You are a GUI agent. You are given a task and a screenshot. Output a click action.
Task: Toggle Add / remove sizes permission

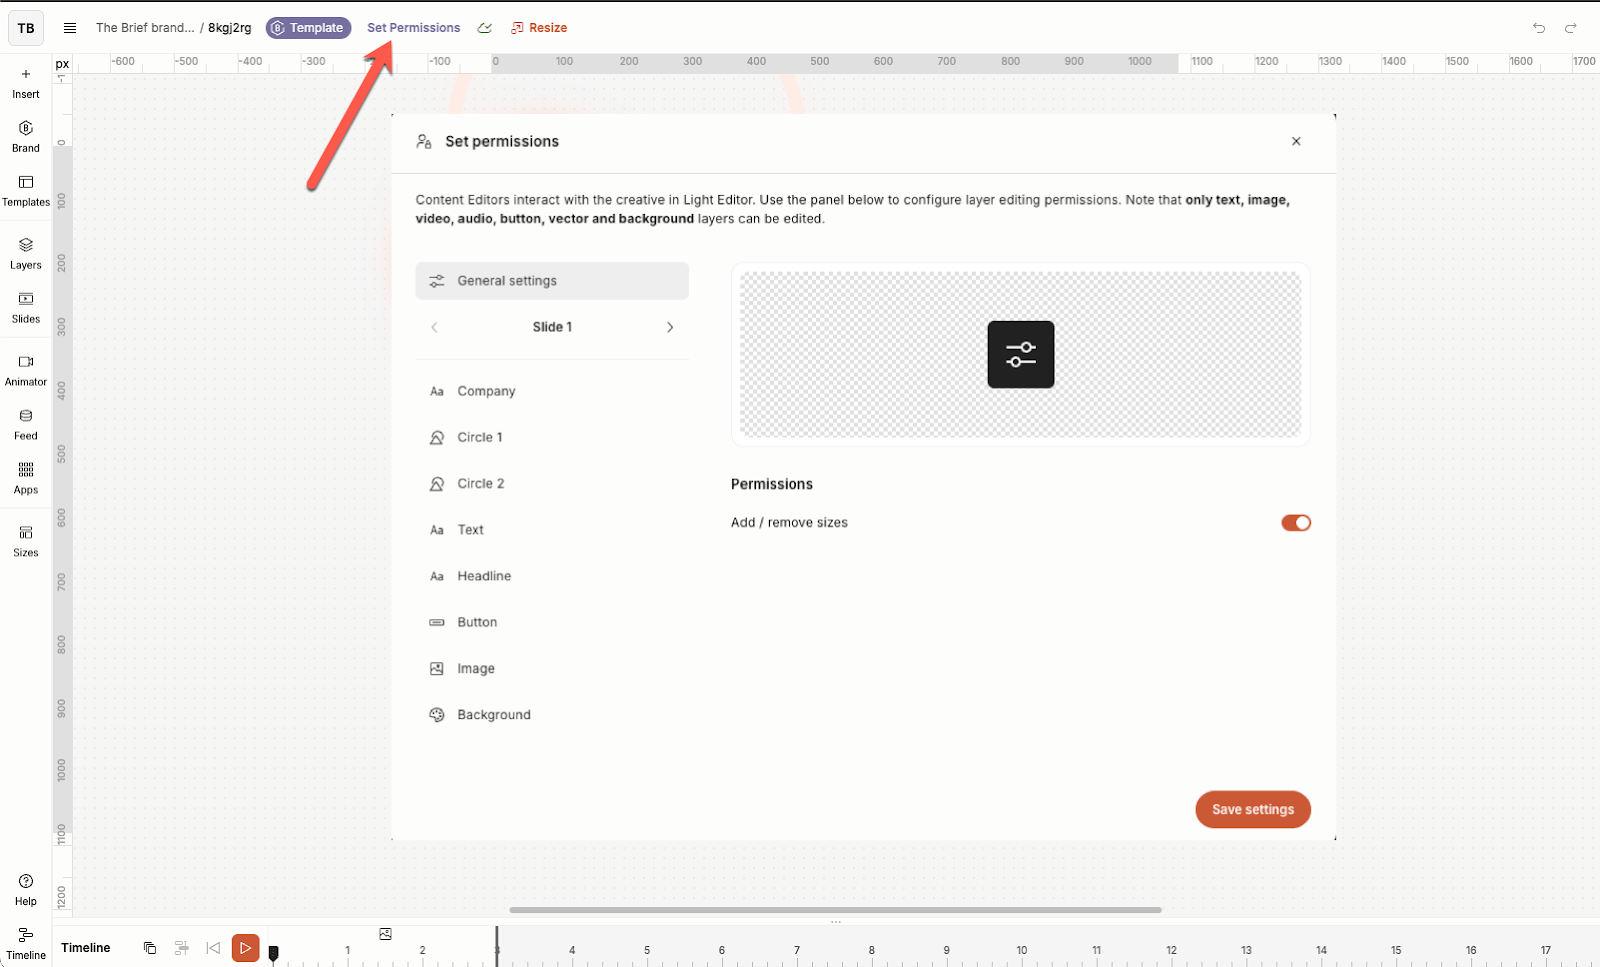[1295, 523]
